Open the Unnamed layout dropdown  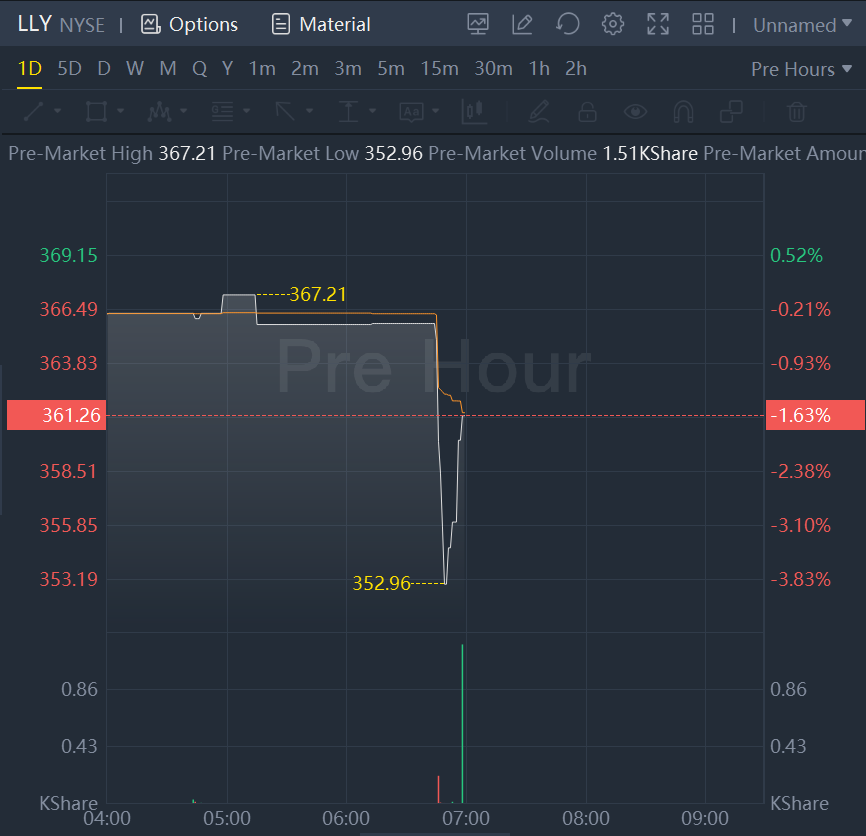(802, 25)
